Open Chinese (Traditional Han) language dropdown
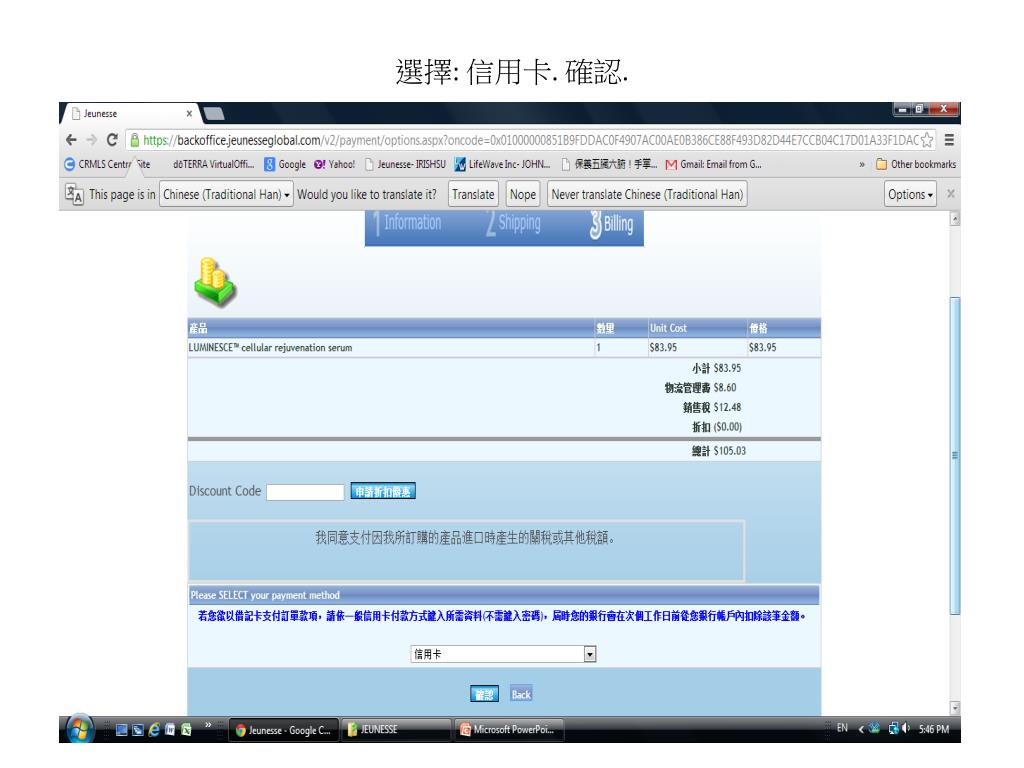1024x768 pixels. coord(226,194)
